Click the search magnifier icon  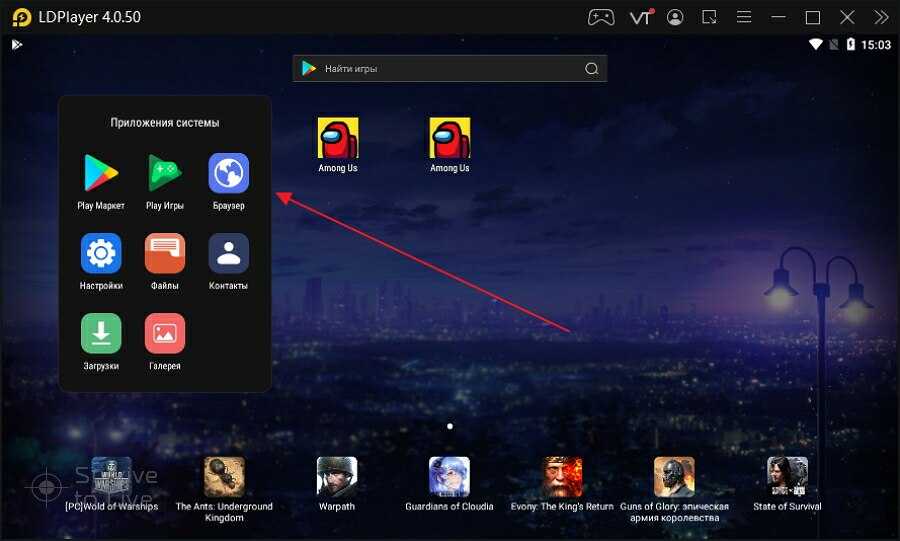[592, 69]
